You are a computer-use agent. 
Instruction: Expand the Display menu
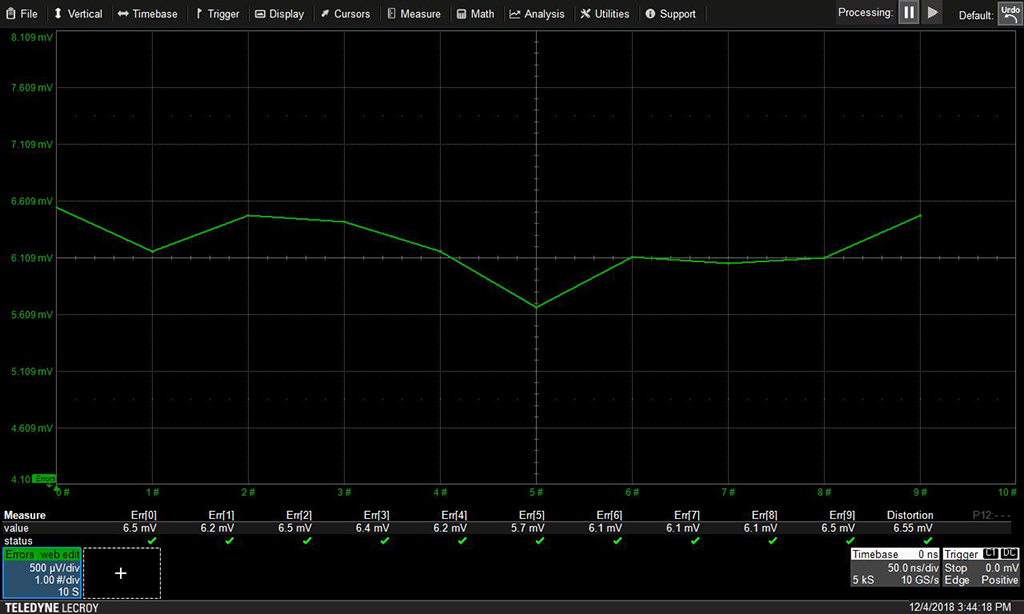[x=279, y=14]
